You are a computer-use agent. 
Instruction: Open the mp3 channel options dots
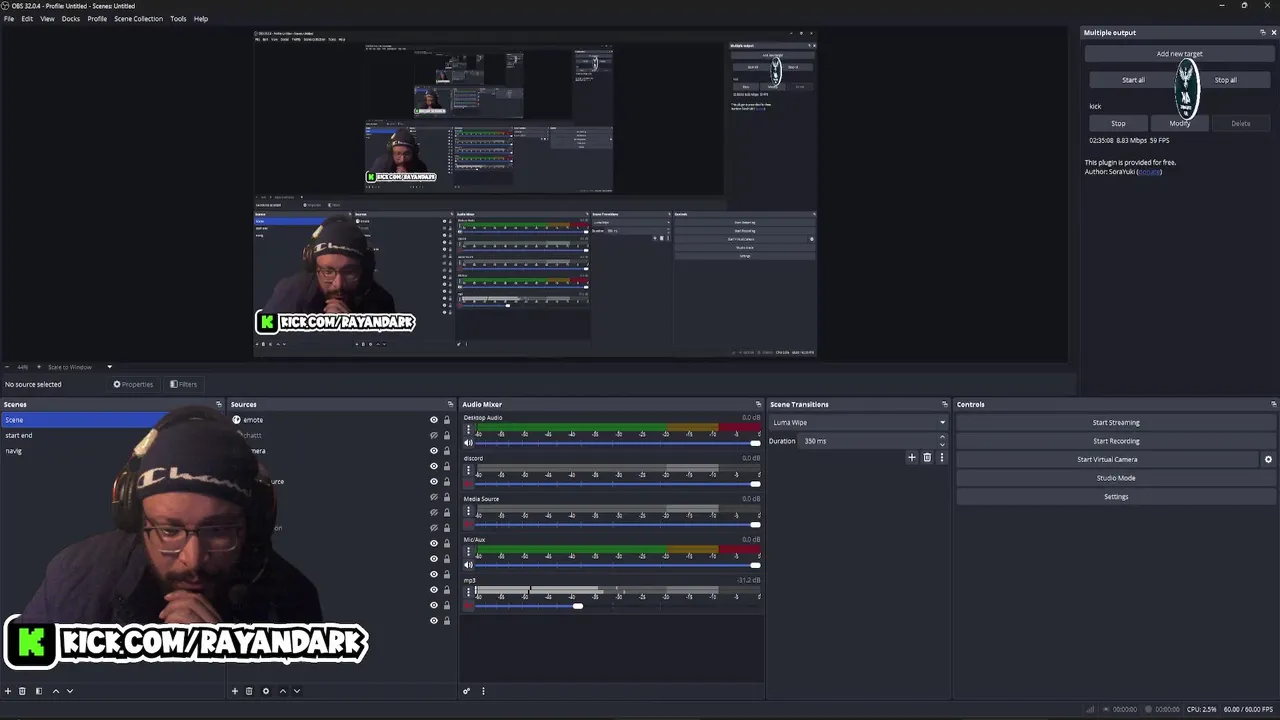468,593
